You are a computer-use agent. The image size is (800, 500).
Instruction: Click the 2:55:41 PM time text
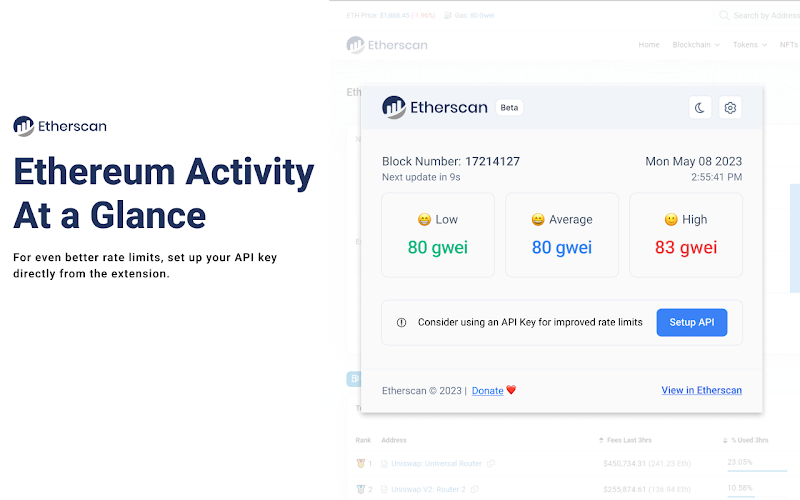(x=716, y=177)
